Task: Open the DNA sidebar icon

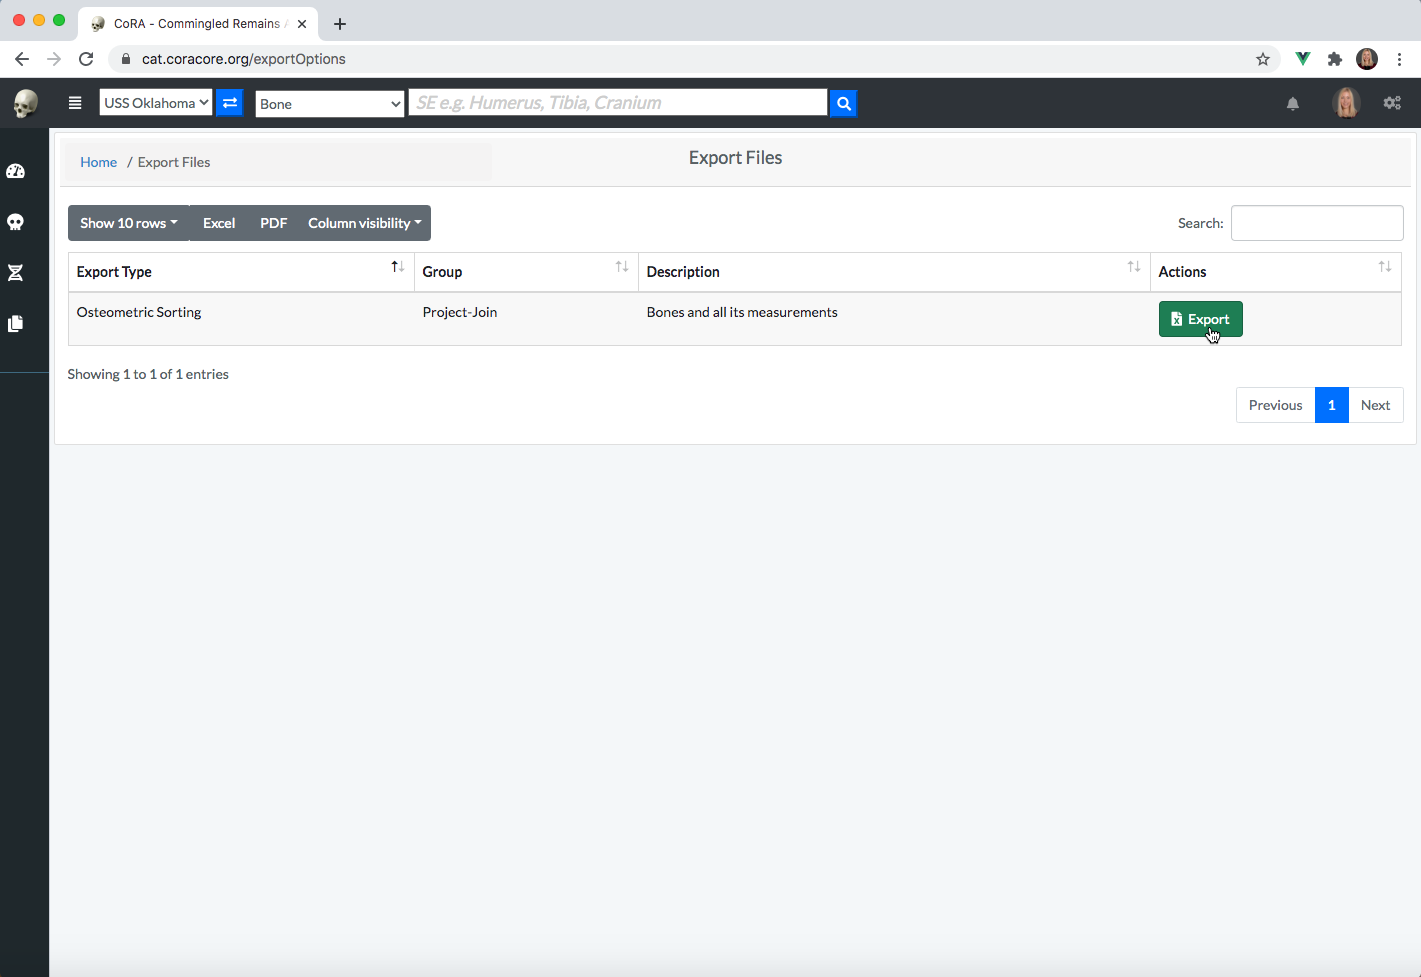Action: pyautogui.click(x=16, y=273)
